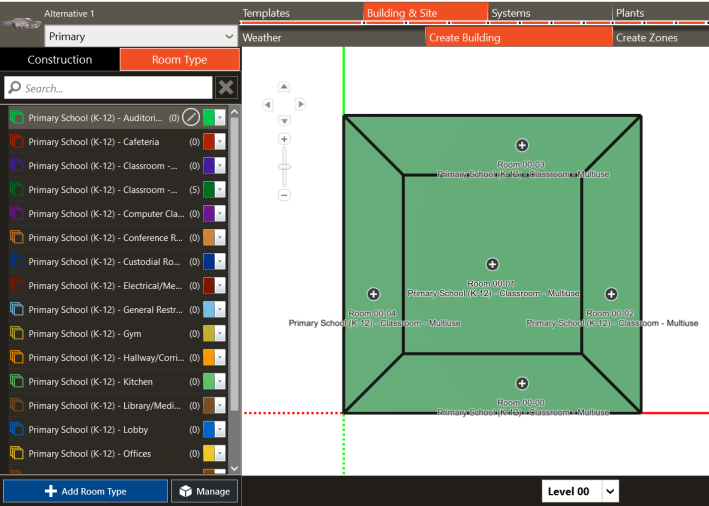Screen dimensions: 709x506
Task: Open the Plants tab
Action: 661,13
